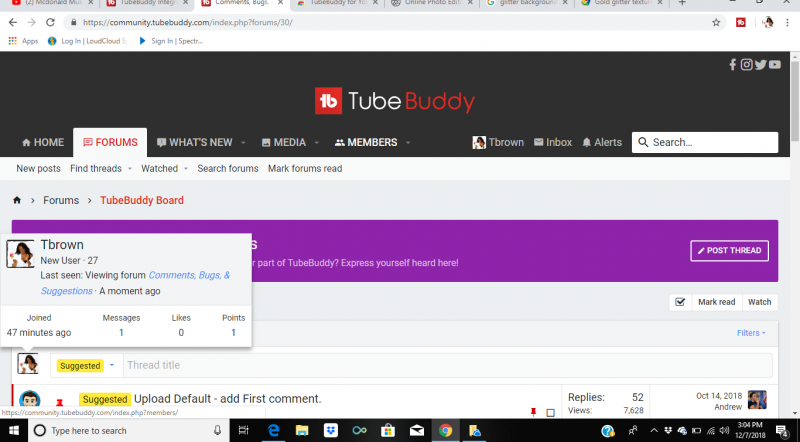Viewport: 800px width, 442px height.
Task: Open the MEMBERS nav tab
Action: pos(366,142)
